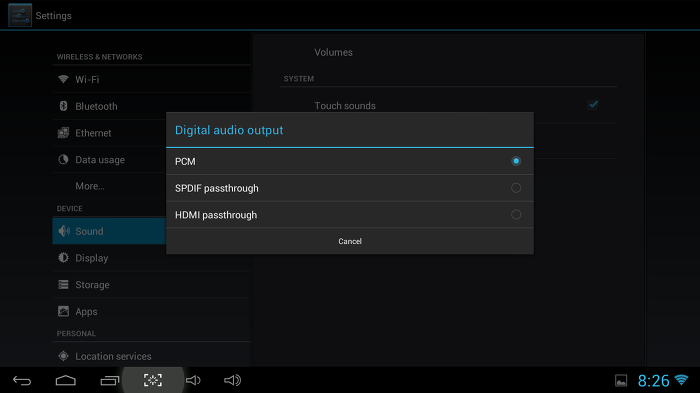
Task: Tap the Back navigation arrow
Action: pyautogui.click(x=22, y=380)
